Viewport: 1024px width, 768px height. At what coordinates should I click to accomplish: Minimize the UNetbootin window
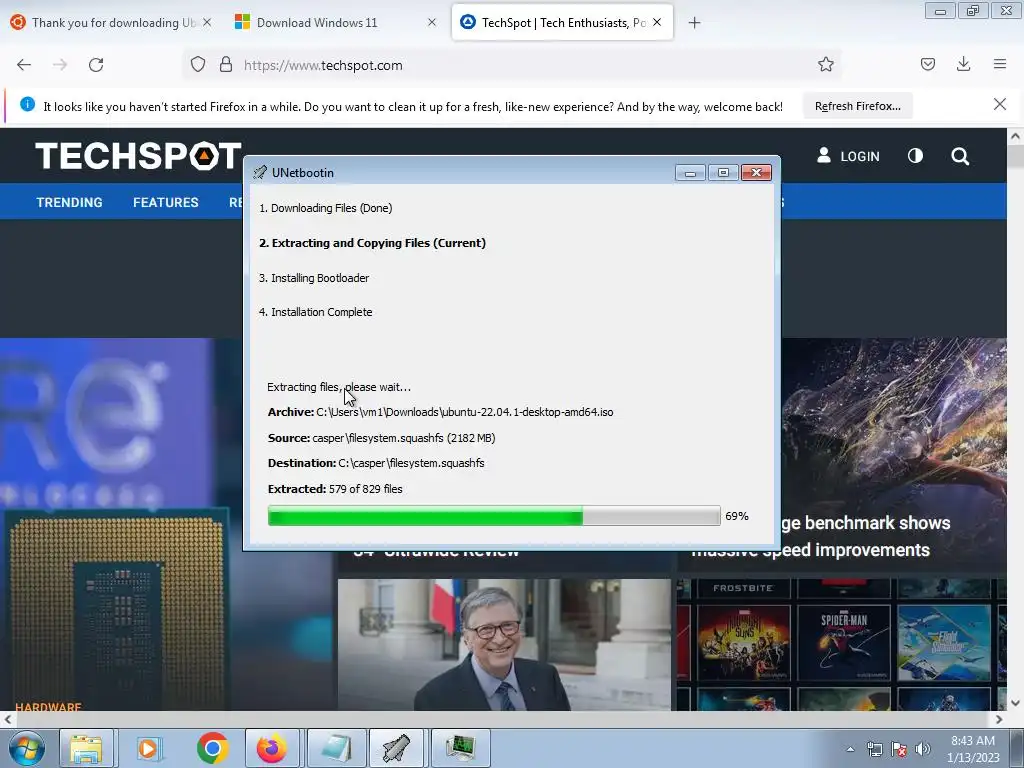(x=690, y=172)
